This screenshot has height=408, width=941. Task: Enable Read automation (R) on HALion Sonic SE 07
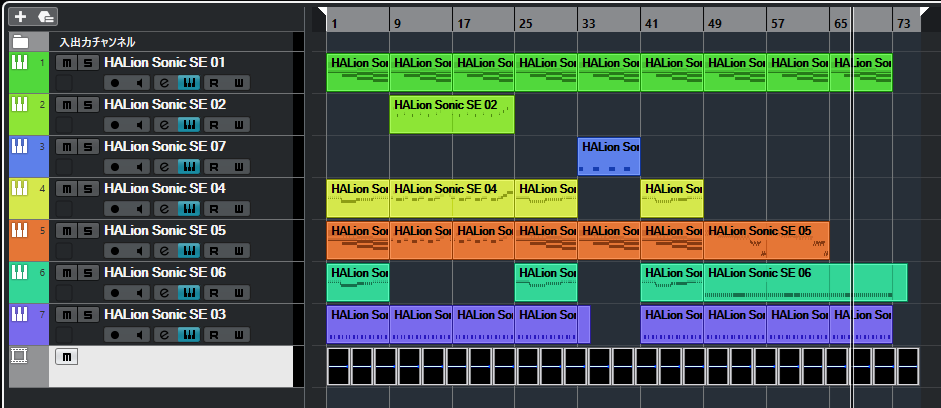tap(214, 167)
